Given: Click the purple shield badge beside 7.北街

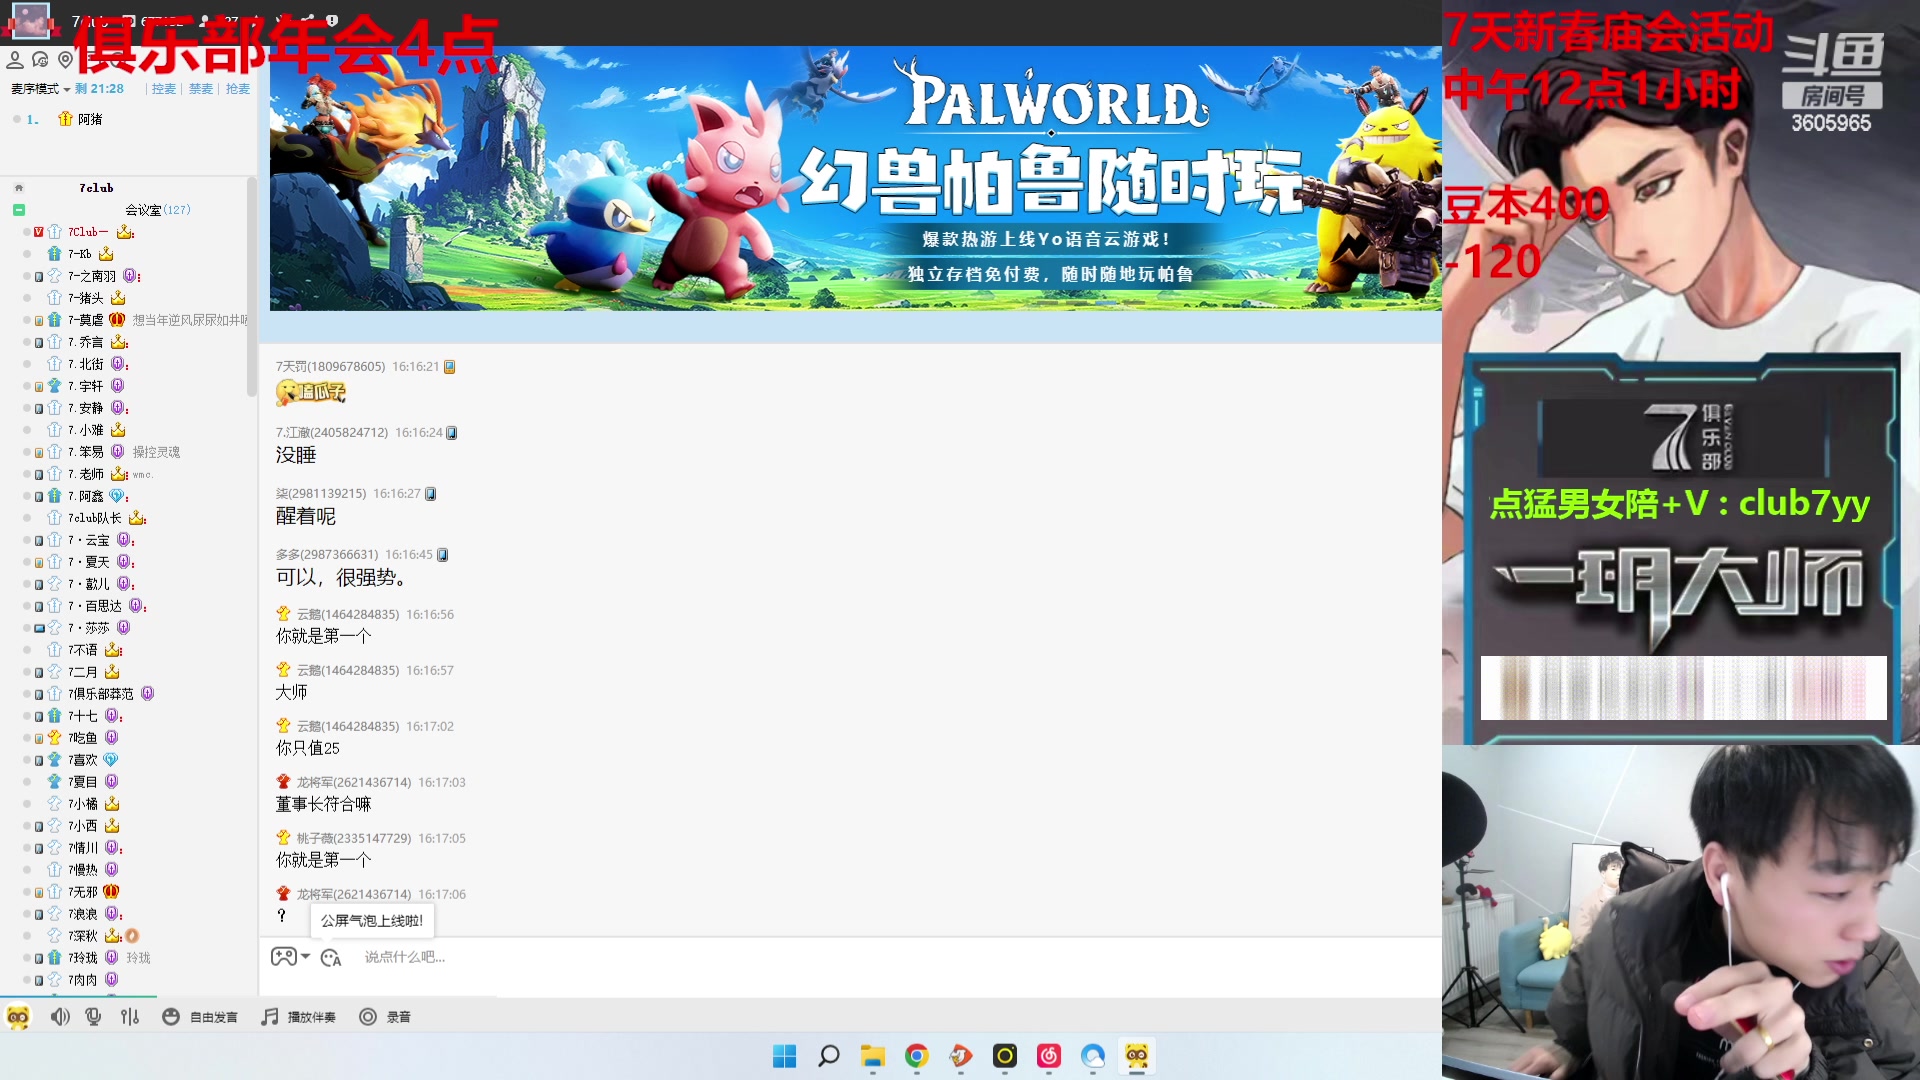Looking at the screenshot, I should (118, 364).
